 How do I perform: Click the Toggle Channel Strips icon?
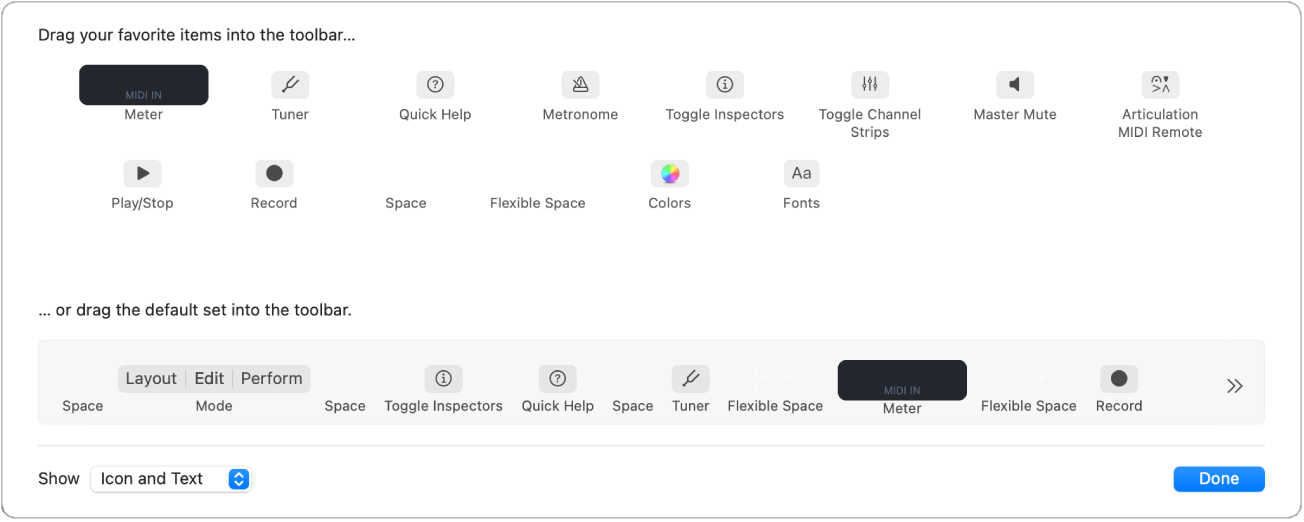pos(870,85)
